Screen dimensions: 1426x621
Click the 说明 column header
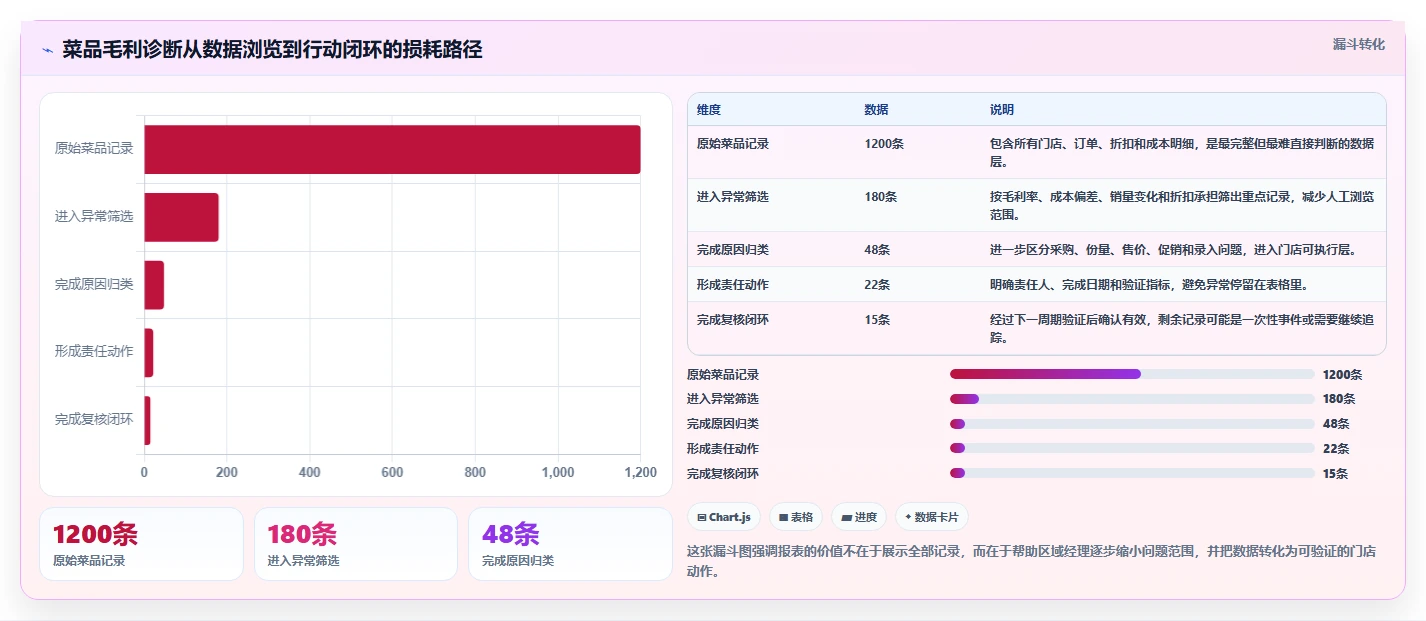pos(1002,109)
